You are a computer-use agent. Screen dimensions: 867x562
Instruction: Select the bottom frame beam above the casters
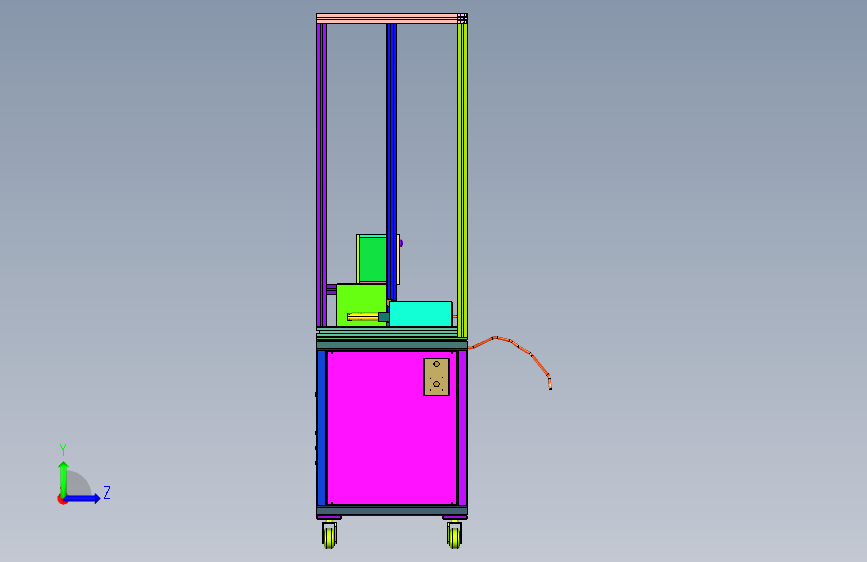tap(391, 511)
